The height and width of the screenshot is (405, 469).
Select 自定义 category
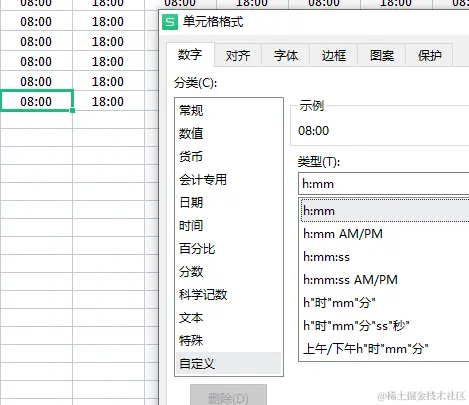click(228, 363)
